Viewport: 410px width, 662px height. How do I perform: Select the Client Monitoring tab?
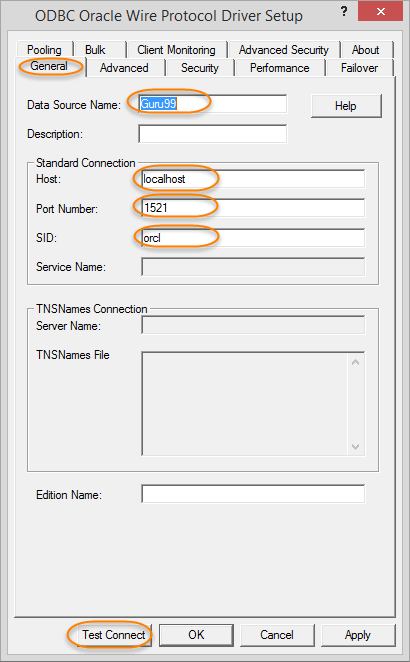pyautogui.click(x=176, y=50)
